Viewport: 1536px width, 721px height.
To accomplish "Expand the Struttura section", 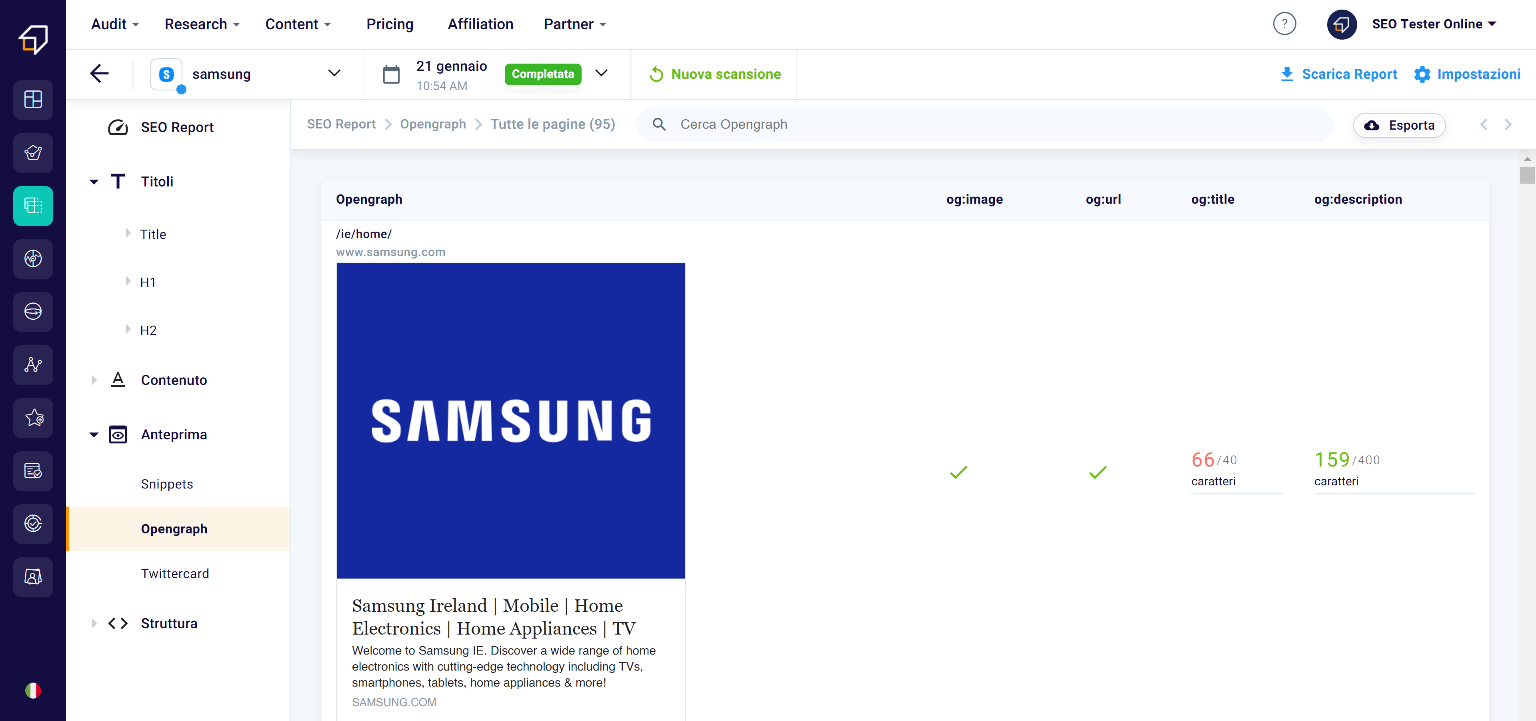I will click(94, 623).
